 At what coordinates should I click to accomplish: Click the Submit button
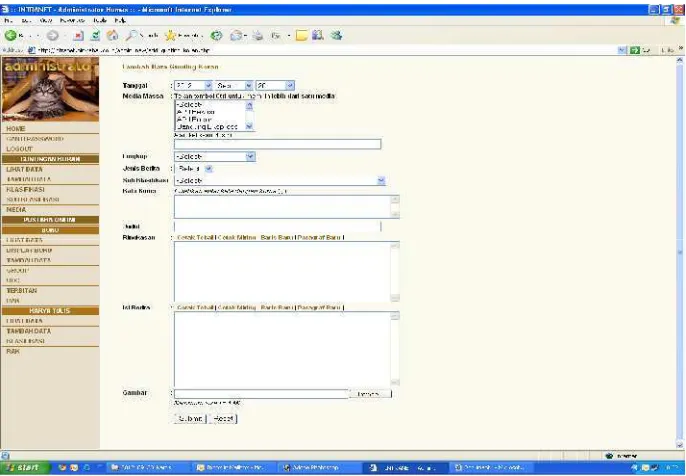(x=190, y=419)
